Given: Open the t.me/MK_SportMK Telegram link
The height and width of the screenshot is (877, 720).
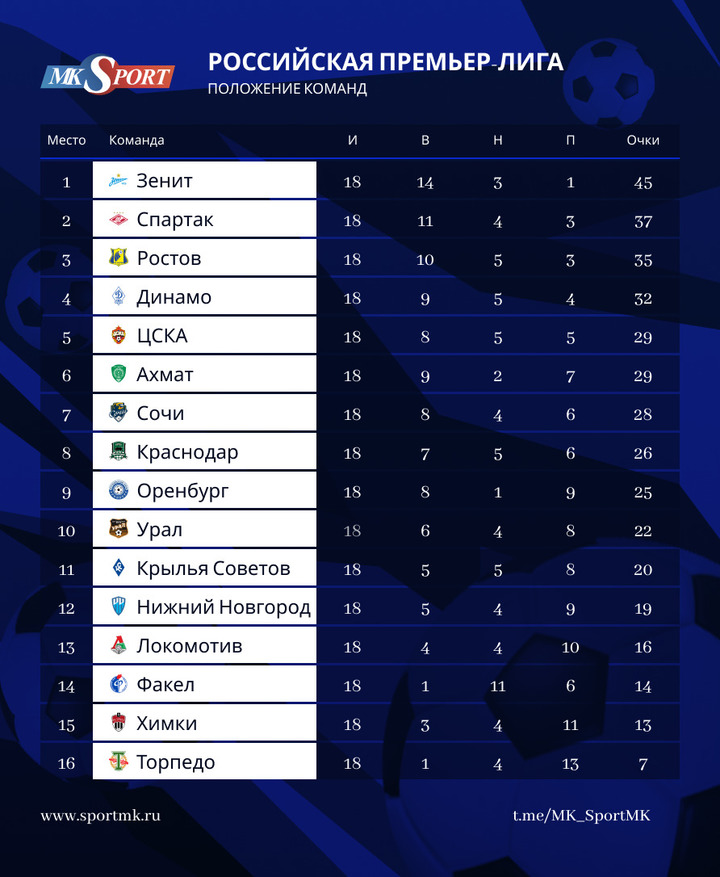Looking at the screenshot, I should tap(581, 816).
